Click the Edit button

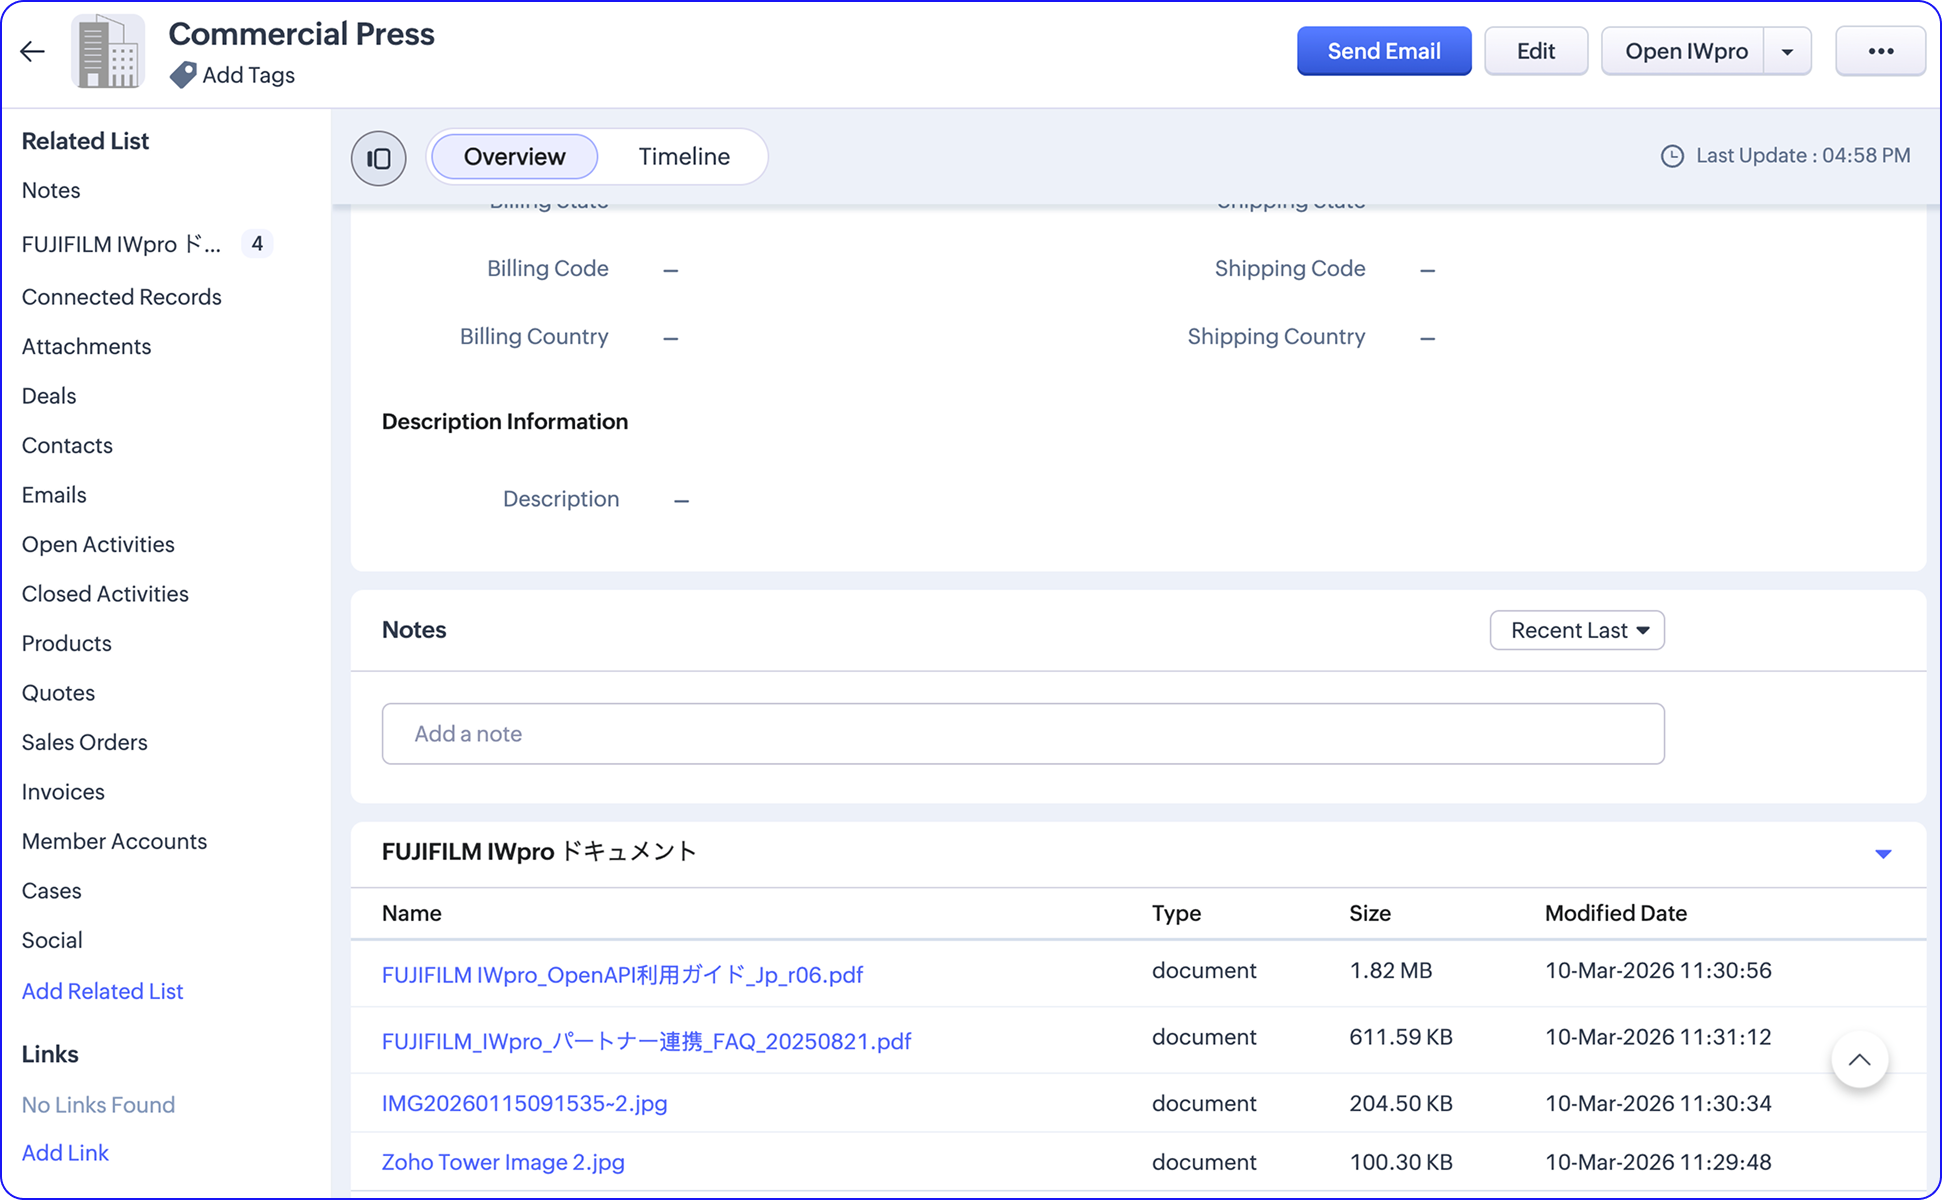pyautogui.click(x=1535, y=51)
